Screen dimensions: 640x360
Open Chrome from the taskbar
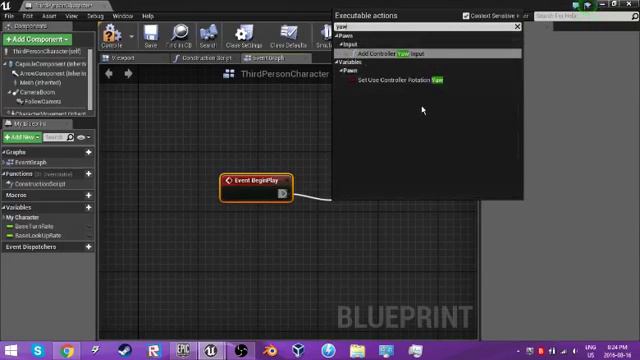[67, 351]
